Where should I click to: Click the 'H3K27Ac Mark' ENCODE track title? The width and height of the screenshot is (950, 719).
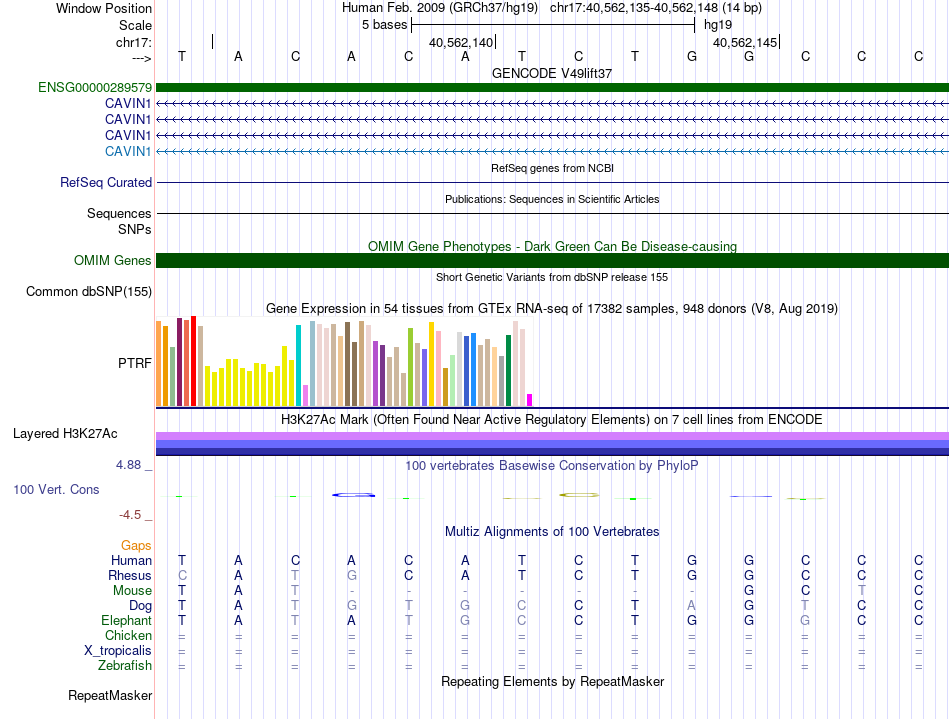(552, 419)
